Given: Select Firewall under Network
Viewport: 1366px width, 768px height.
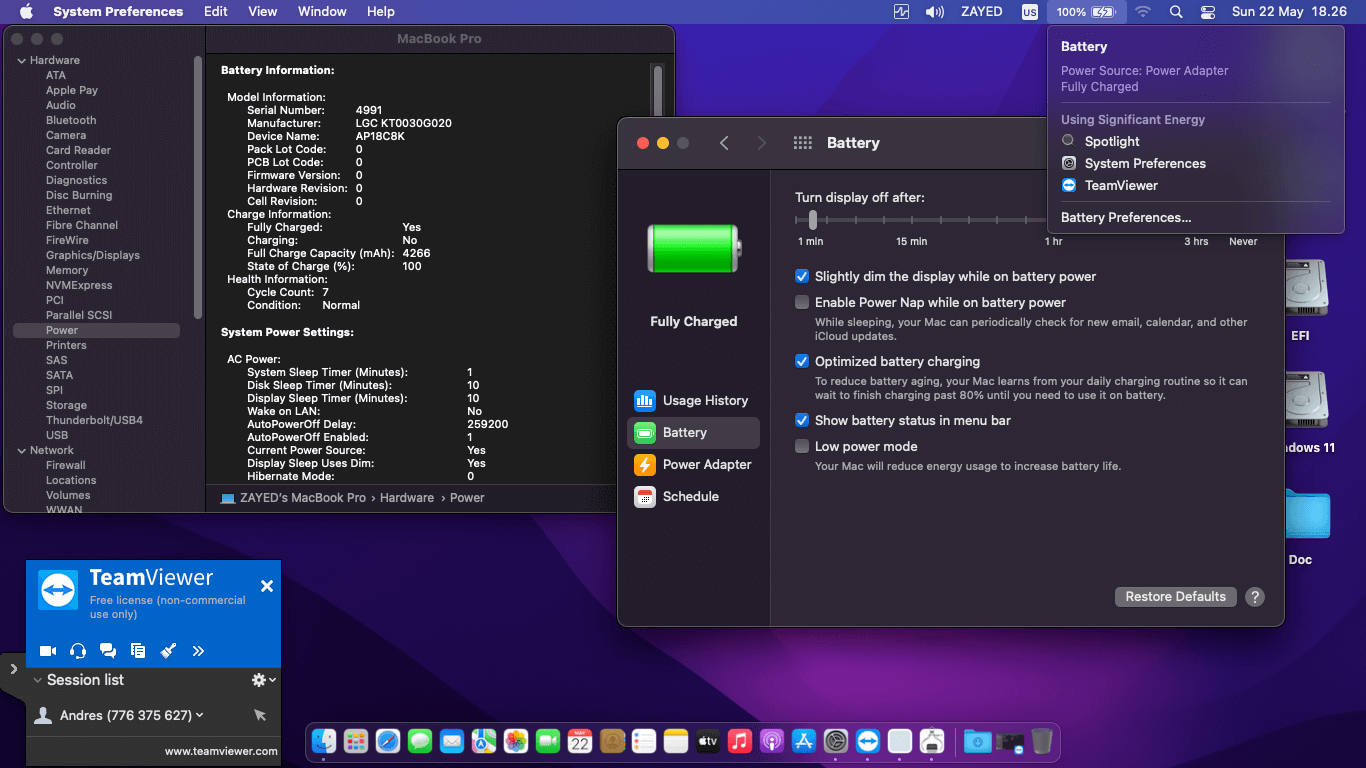Looking at the screenshot, I should [x=65, y=465].
